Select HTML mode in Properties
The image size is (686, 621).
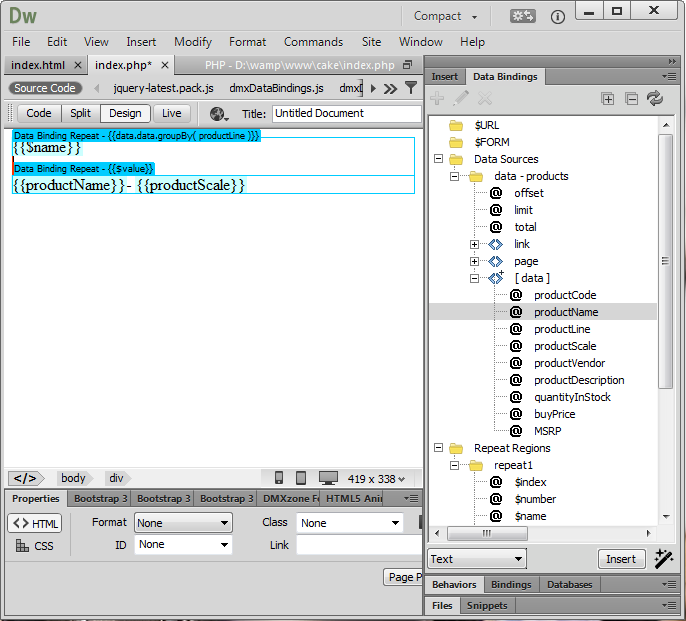[x=35, y=523]
